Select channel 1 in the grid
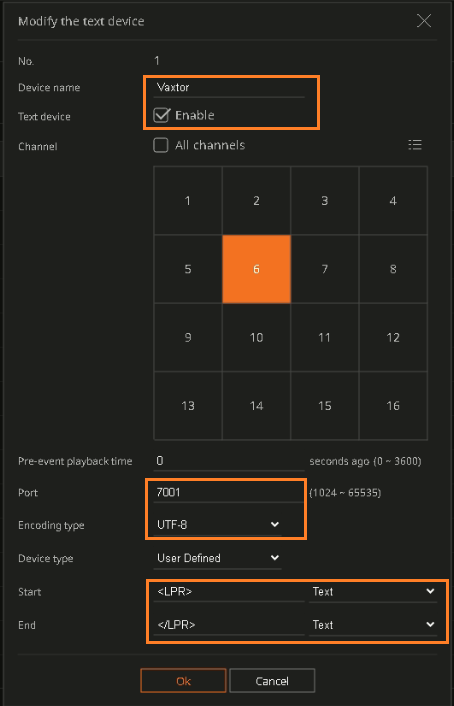The width and height of the screenshot is (454, 706). click(188, 200)
